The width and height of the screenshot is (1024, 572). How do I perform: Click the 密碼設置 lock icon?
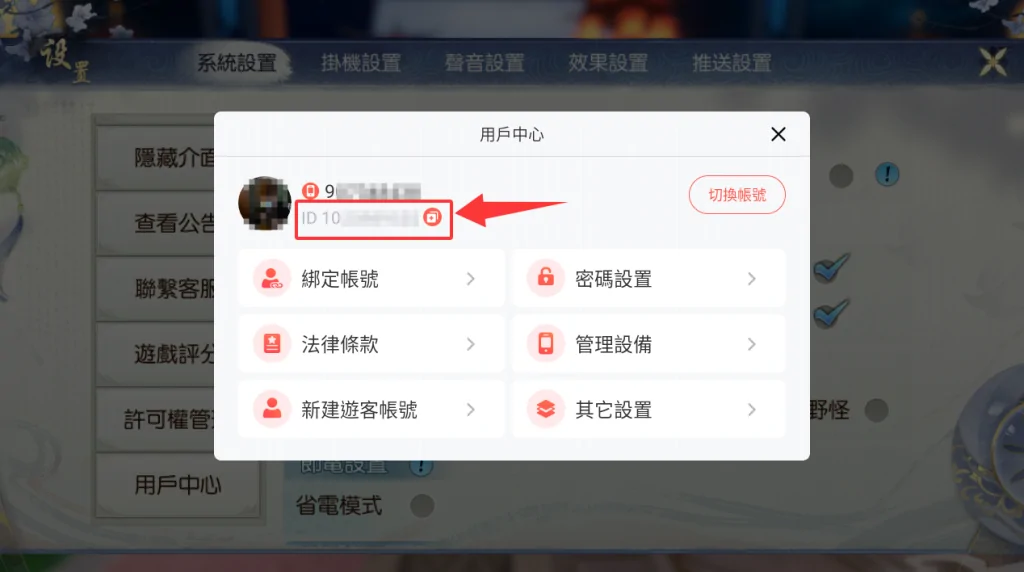pos(545,279)
